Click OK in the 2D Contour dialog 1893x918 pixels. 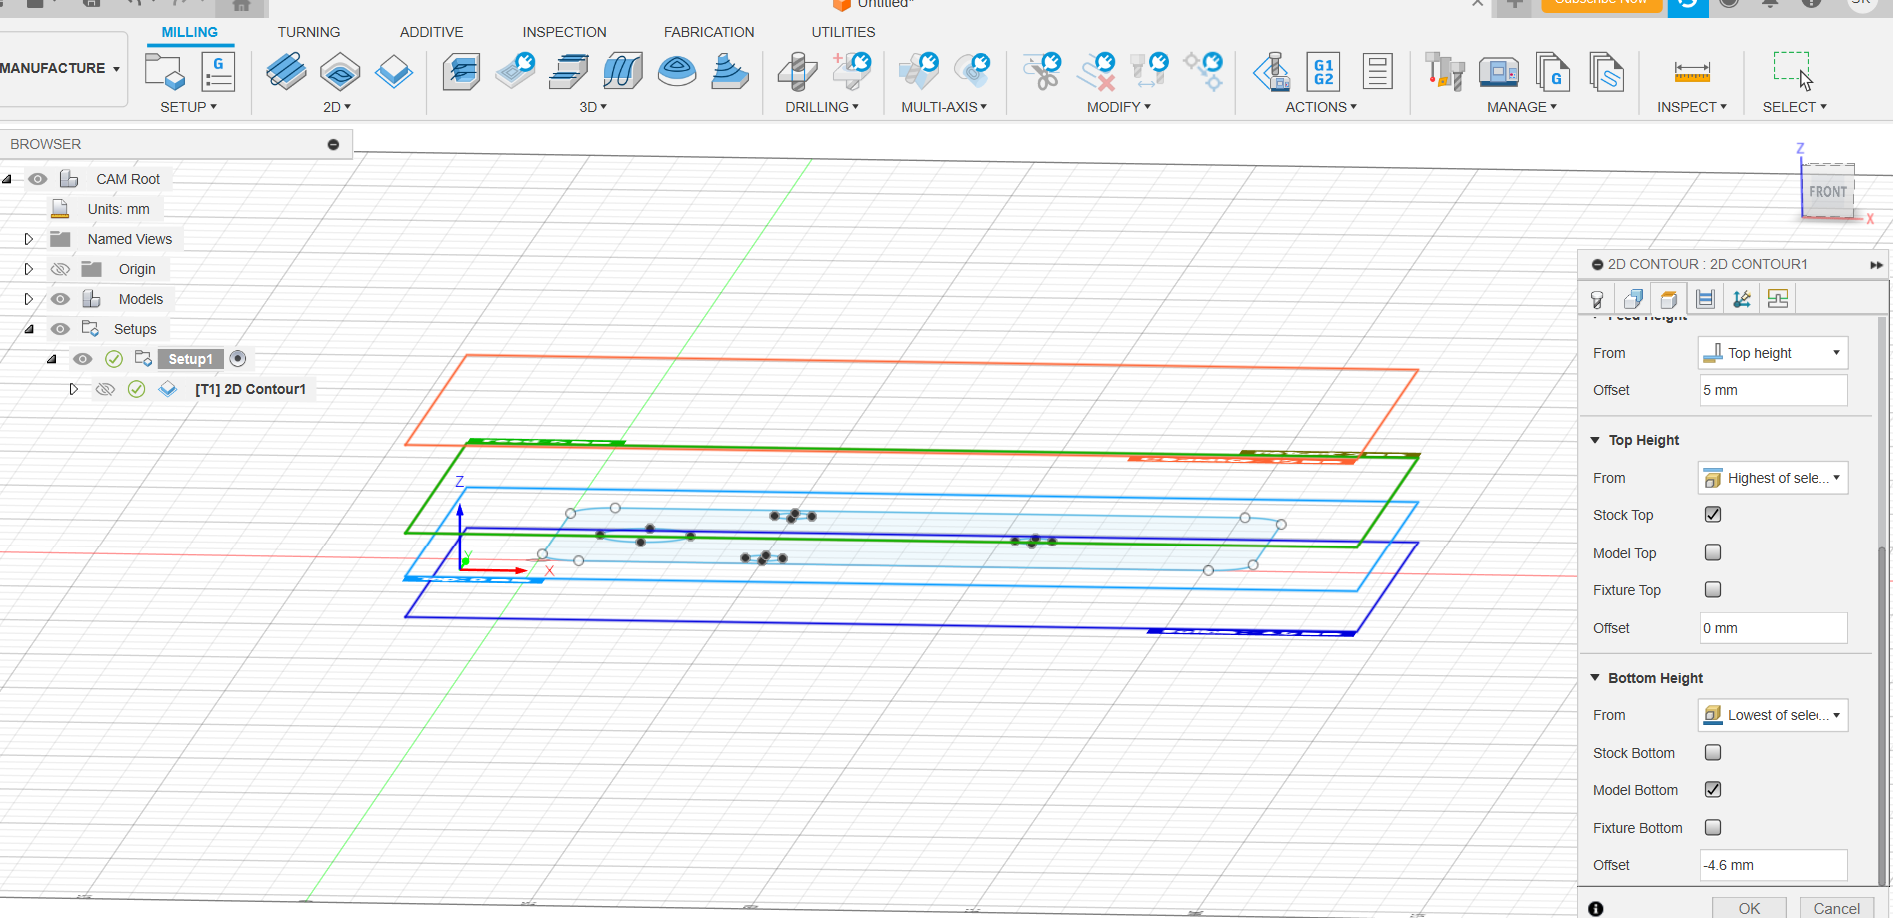click(1749, 908)
